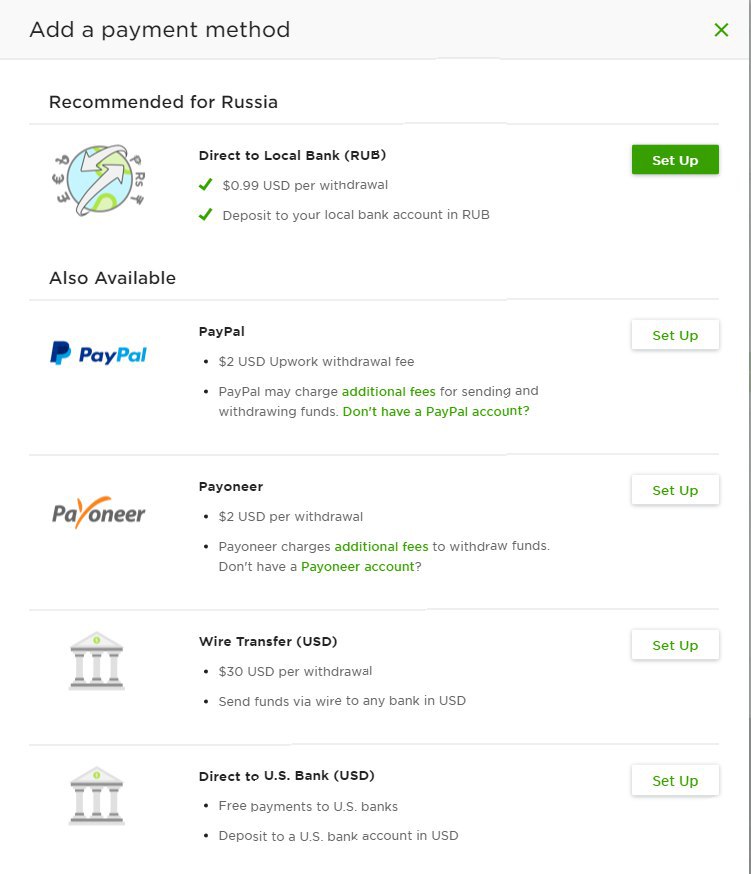Click the Direct to U.S. Bank building icon
Screen dimensions: 751x874
tap(96, 796)
